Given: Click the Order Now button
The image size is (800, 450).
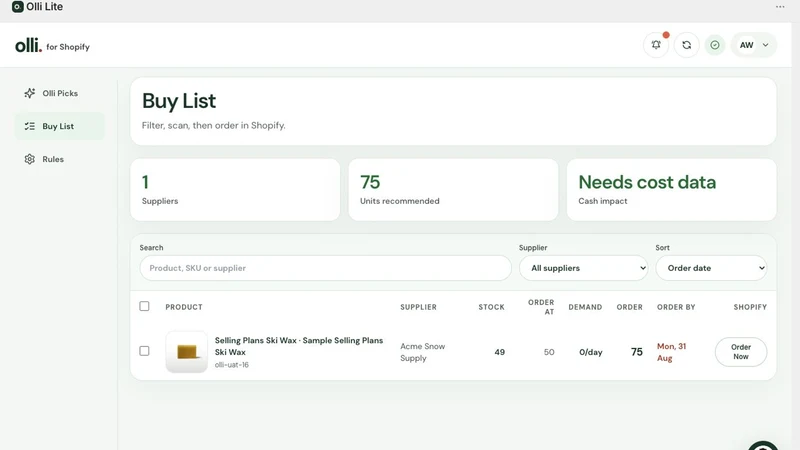Looking at the screenshot, I should coord(741,352).
